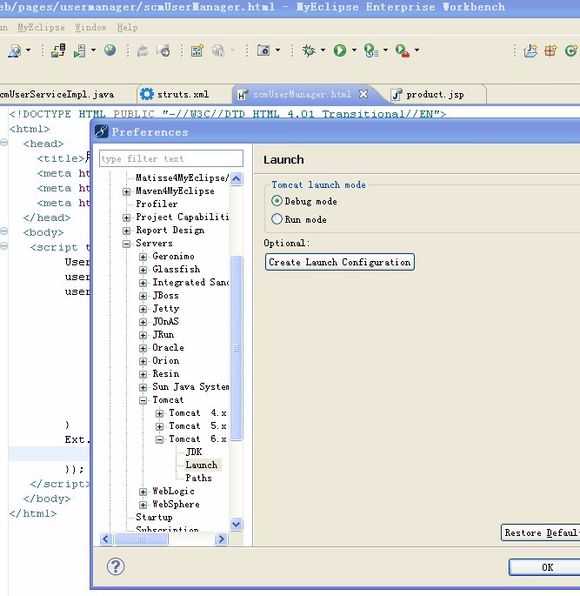Image resolution: width=580 pixels, height=596 pixels.
Task: Click the Restore Defaults button
Action: coord(541,533)
